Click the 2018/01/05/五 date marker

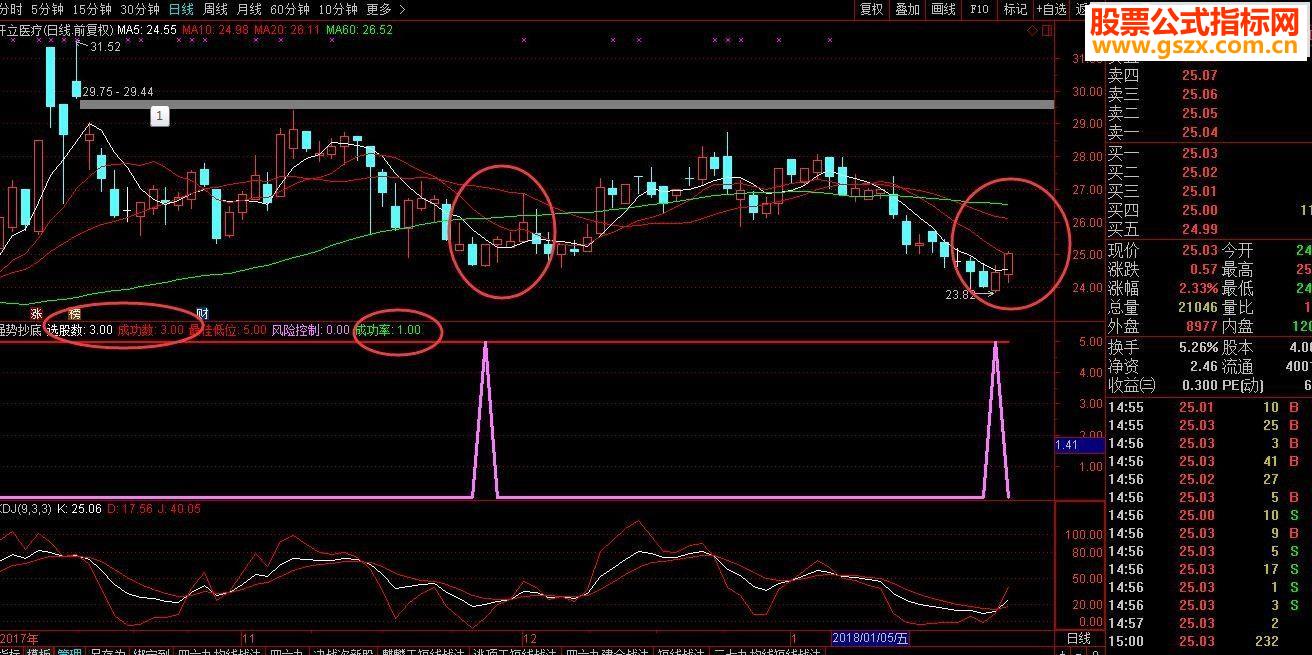871,638
